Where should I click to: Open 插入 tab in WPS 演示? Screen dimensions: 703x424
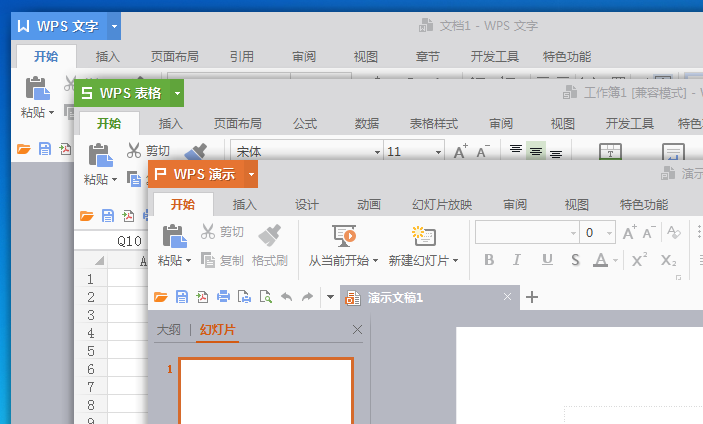point(245,205)
